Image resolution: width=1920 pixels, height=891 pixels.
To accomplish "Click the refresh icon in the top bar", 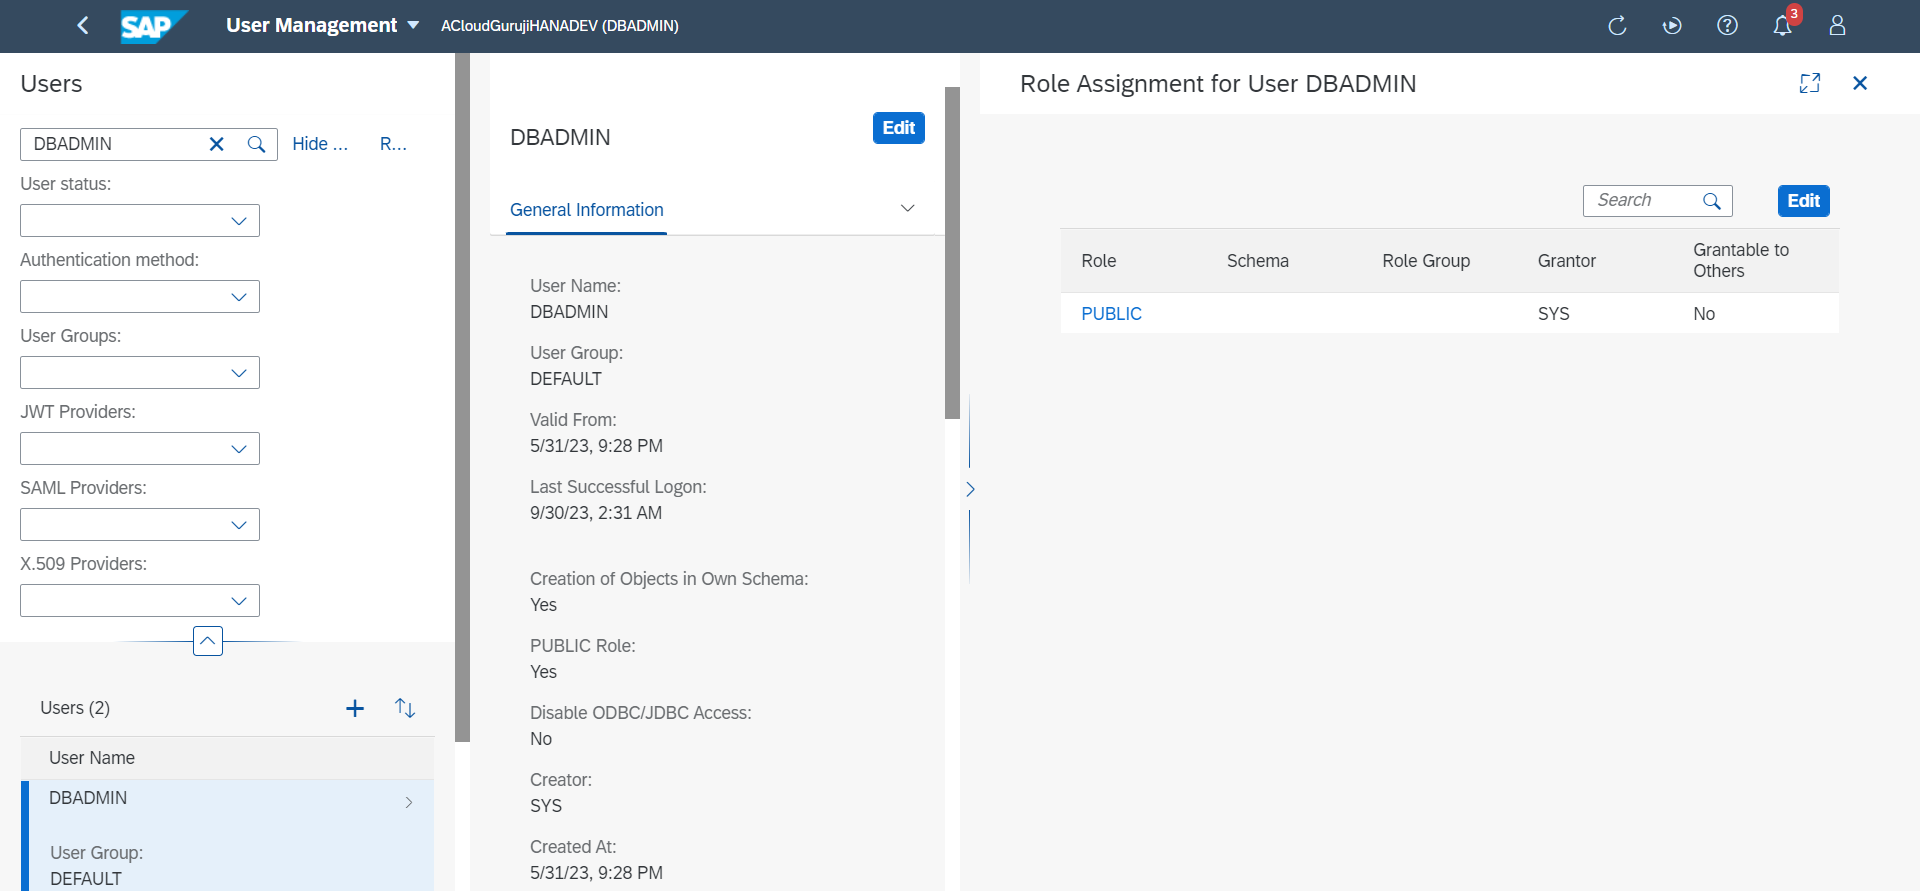I will pos(1617,26).
